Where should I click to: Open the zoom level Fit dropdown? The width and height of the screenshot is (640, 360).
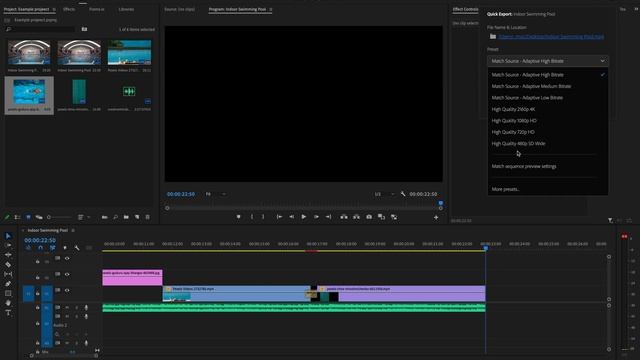[216, 194]
